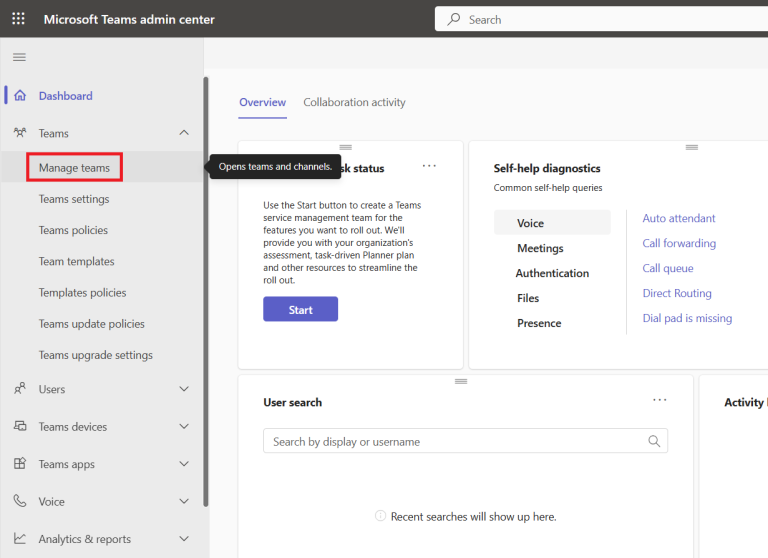The image size is (768, 558).
Task: Open the Auto attendant link
Action: 678,218
